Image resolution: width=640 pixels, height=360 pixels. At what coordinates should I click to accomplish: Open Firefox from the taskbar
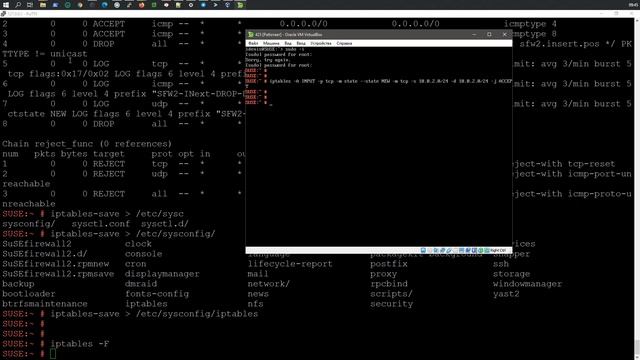click(x=142, y=5)
